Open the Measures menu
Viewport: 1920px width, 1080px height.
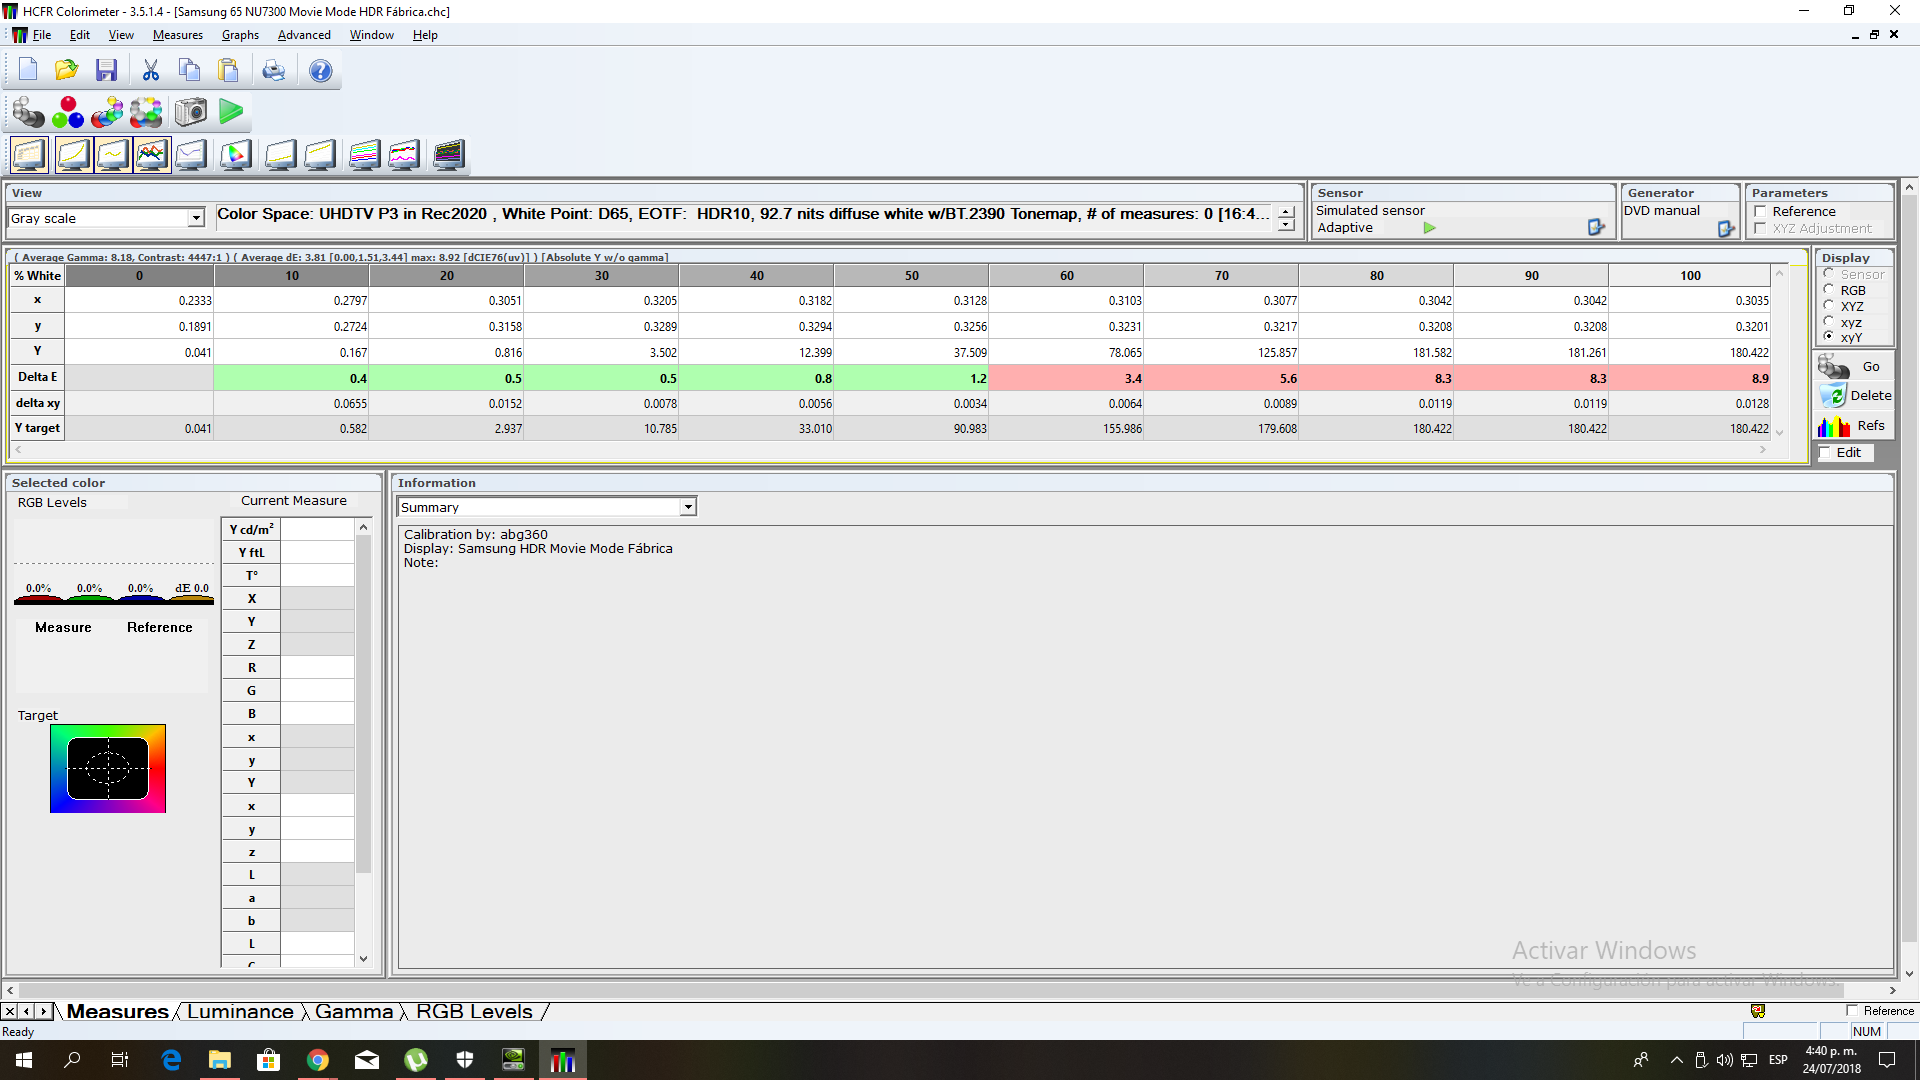177,35
